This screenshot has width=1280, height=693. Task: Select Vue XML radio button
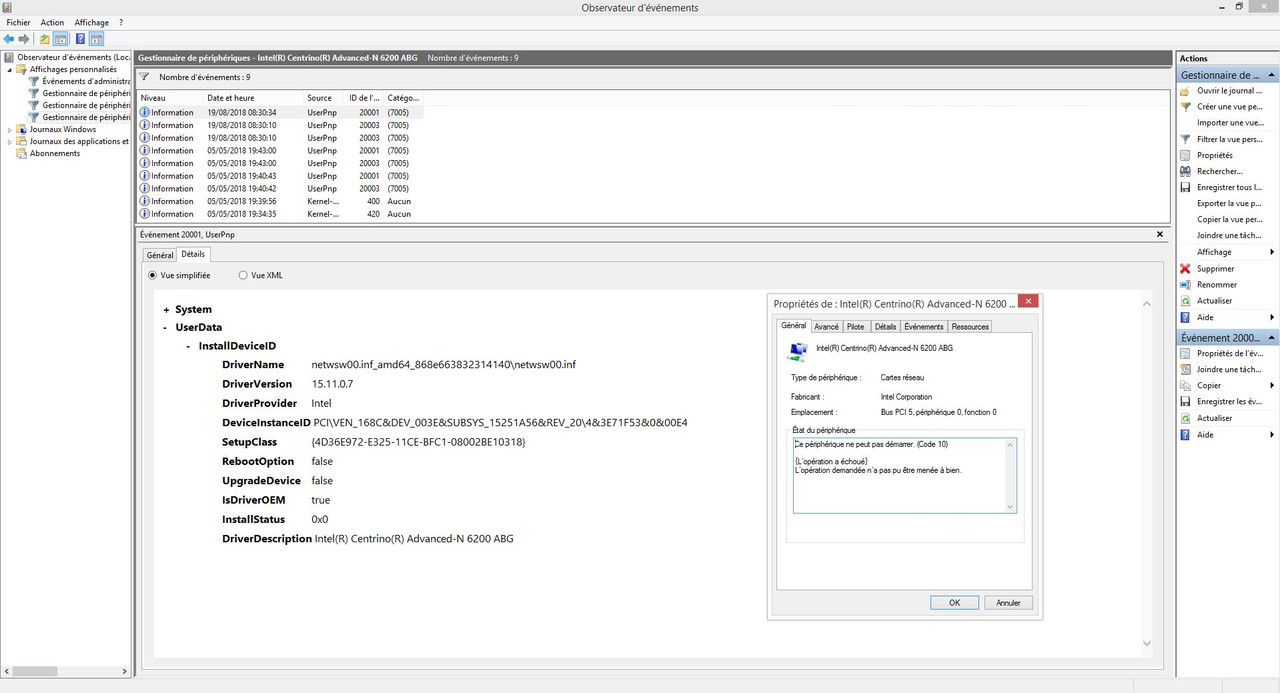[243, 275]
